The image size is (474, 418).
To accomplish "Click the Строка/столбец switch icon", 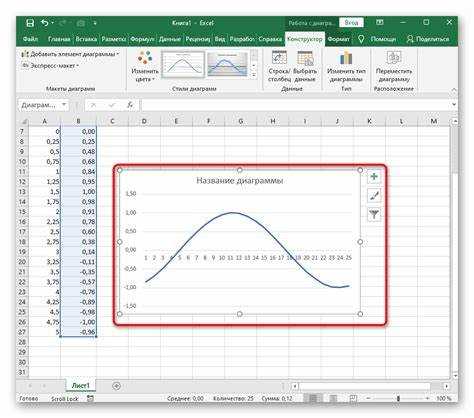I will [279, 58].
